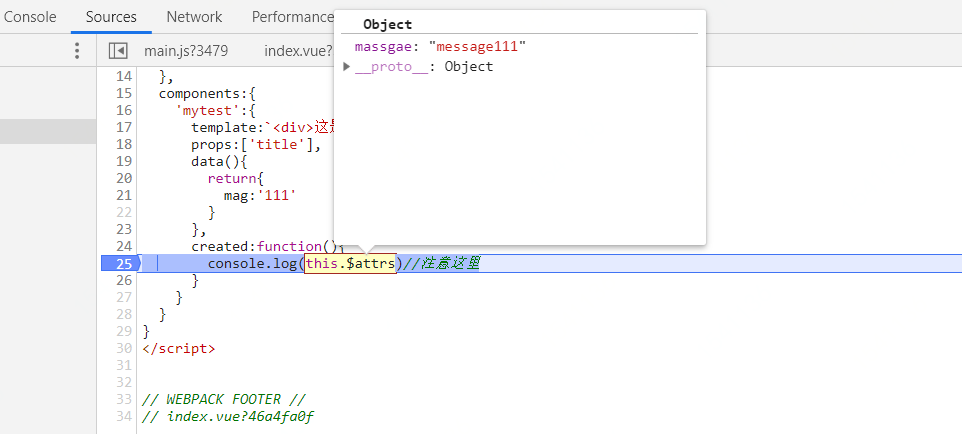Set a breakpoint on line 18
Viewport: 962px width, 434px height.
(x=123, y=144)
